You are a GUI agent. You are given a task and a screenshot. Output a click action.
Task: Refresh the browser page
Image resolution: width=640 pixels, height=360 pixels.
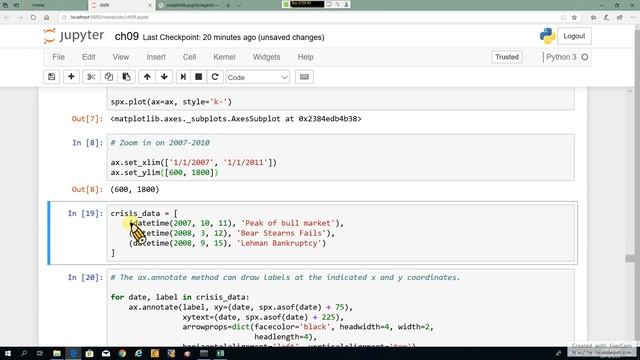click(33, 17)
